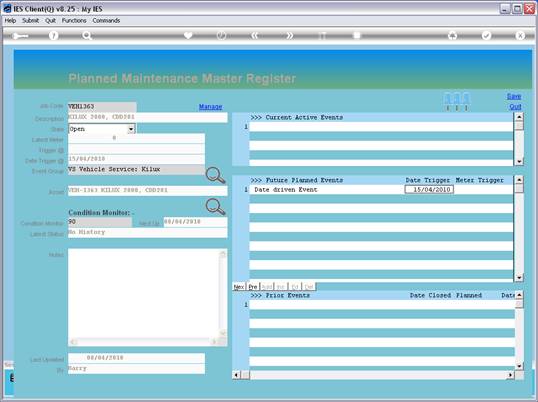Click the Manage link
The height and width of the screenshot is (402, 538).
pos(211,107)
